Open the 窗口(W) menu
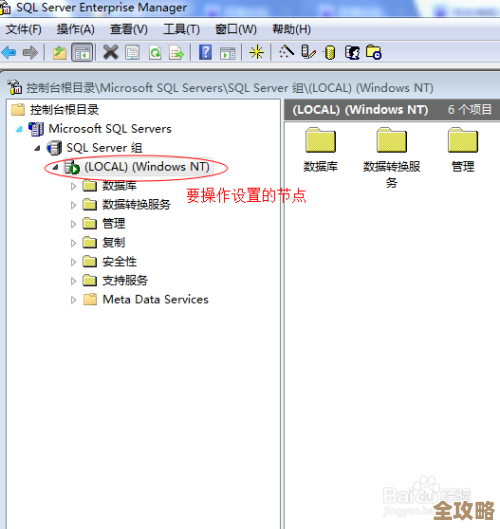 [236, 29]
